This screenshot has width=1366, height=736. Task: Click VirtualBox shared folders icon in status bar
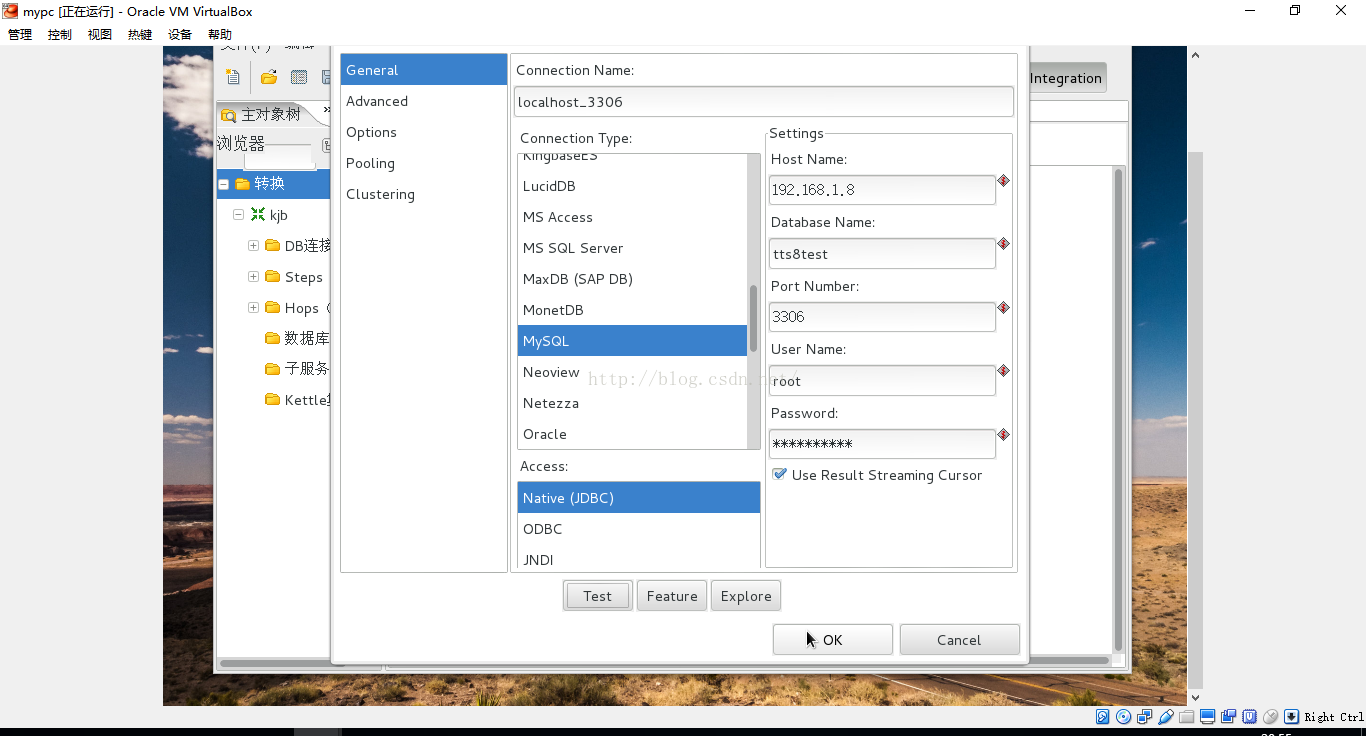[x=1187, y=716]
